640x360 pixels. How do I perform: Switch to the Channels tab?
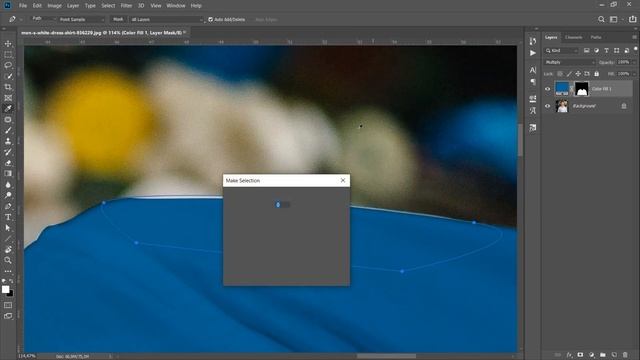pos(573,37)
